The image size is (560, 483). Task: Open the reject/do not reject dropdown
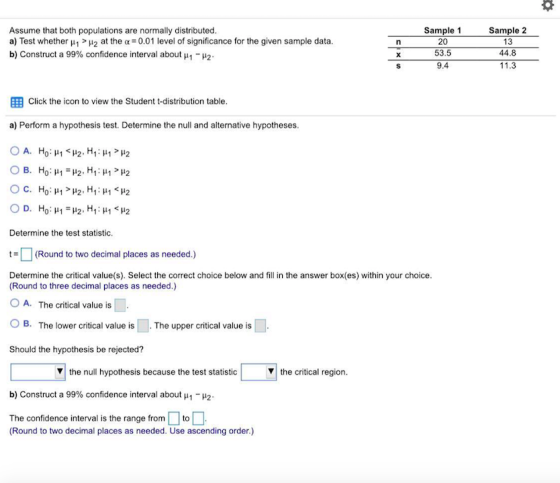coord(38,372)
